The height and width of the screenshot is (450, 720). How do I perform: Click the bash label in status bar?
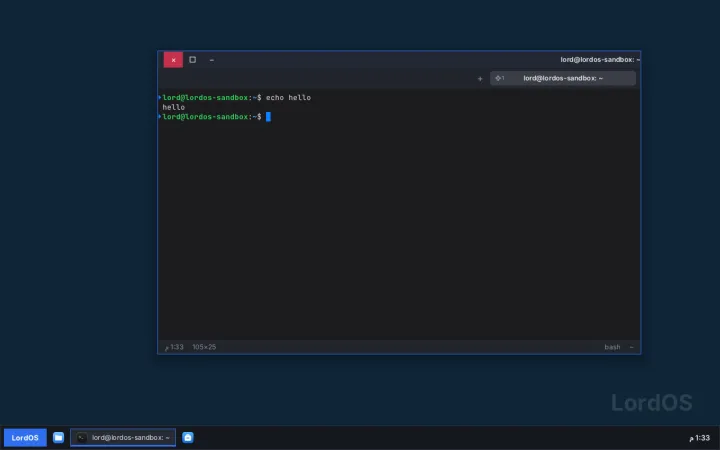(612, 347)
